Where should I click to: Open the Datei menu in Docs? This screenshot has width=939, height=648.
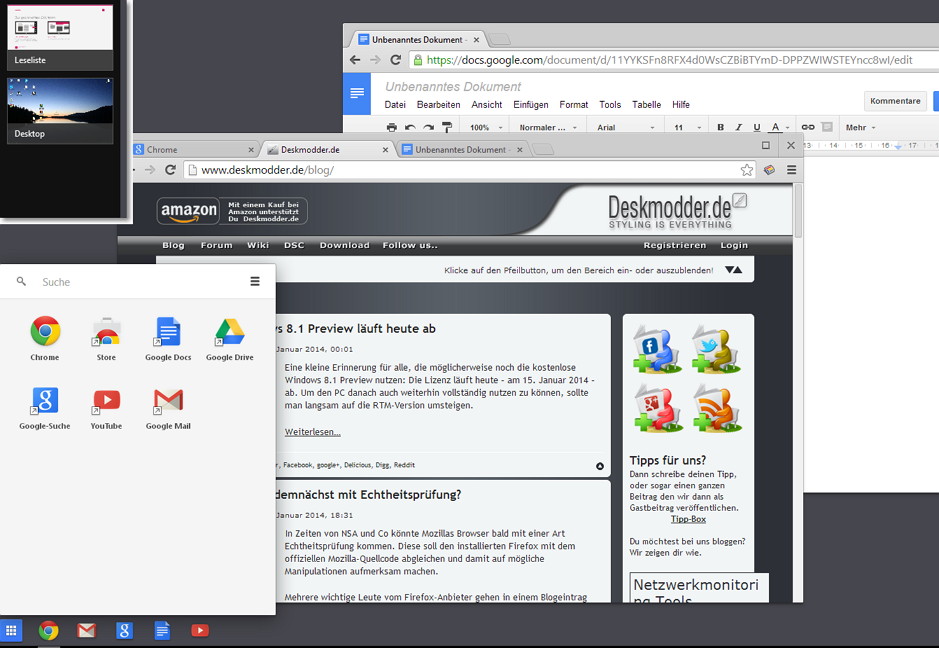[395, 104]
